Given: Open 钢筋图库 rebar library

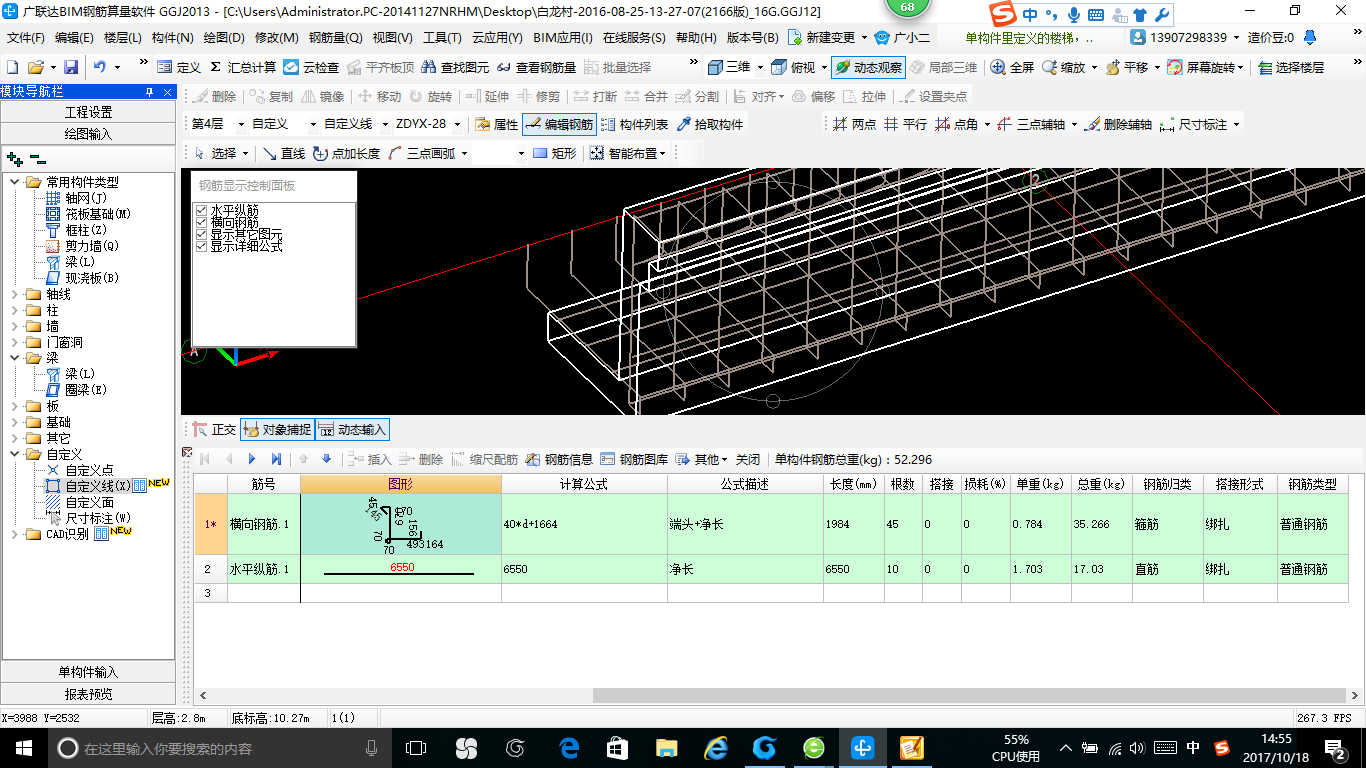Looking at the screenshot, I should [x=634, y=459].
